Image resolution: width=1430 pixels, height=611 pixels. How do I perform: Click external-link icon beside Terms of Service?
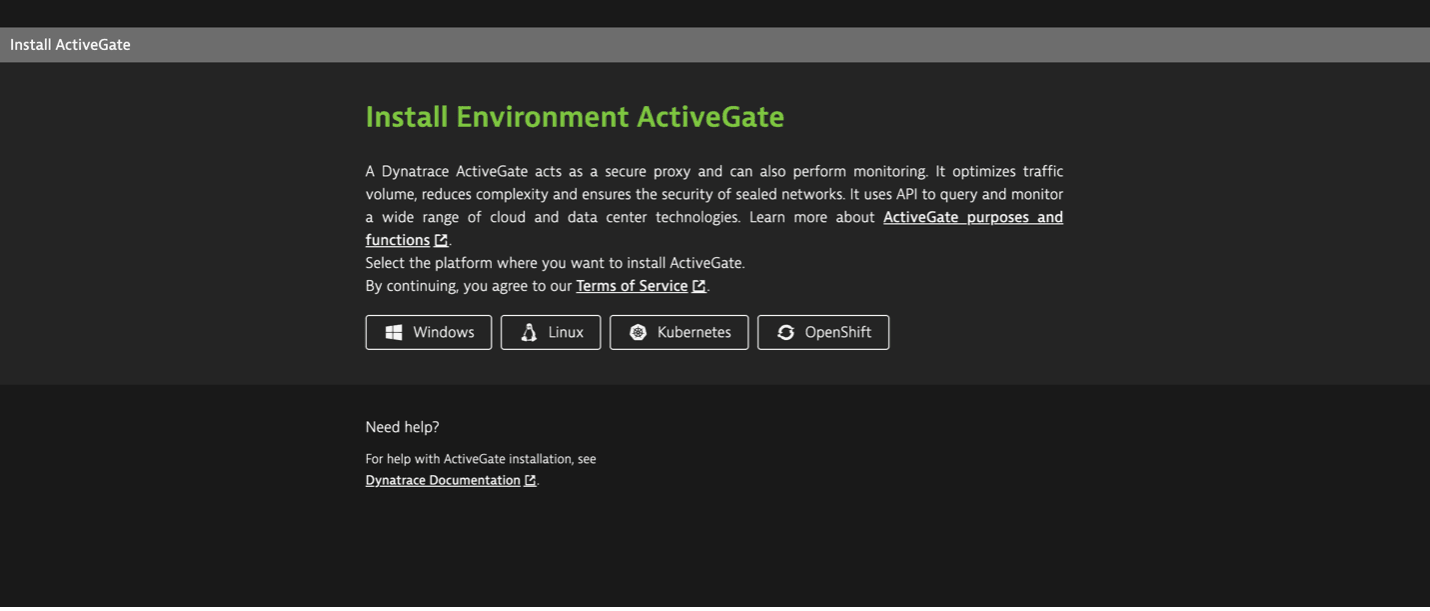(699, 286)
